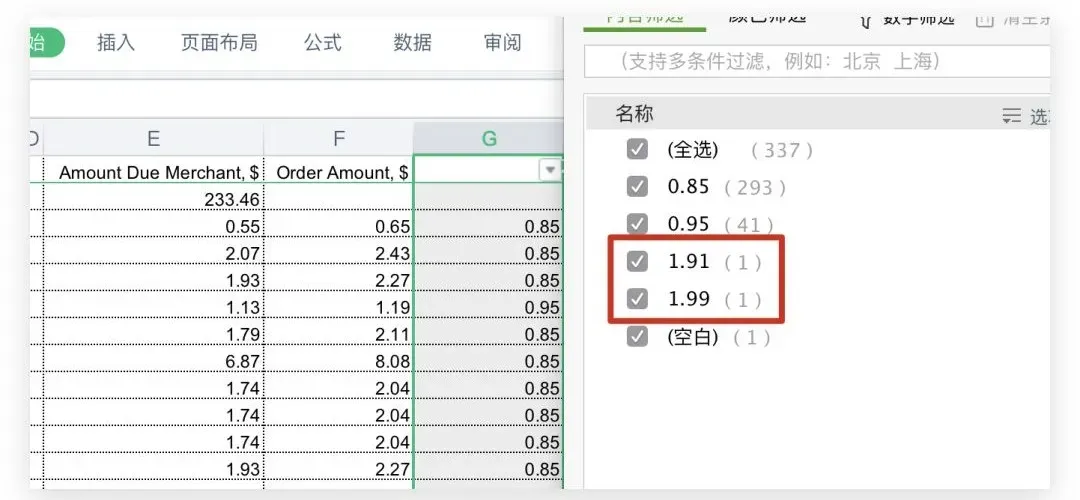
Task: Uncheck the (空白) blanks checkbox
Action: point(637,337)
